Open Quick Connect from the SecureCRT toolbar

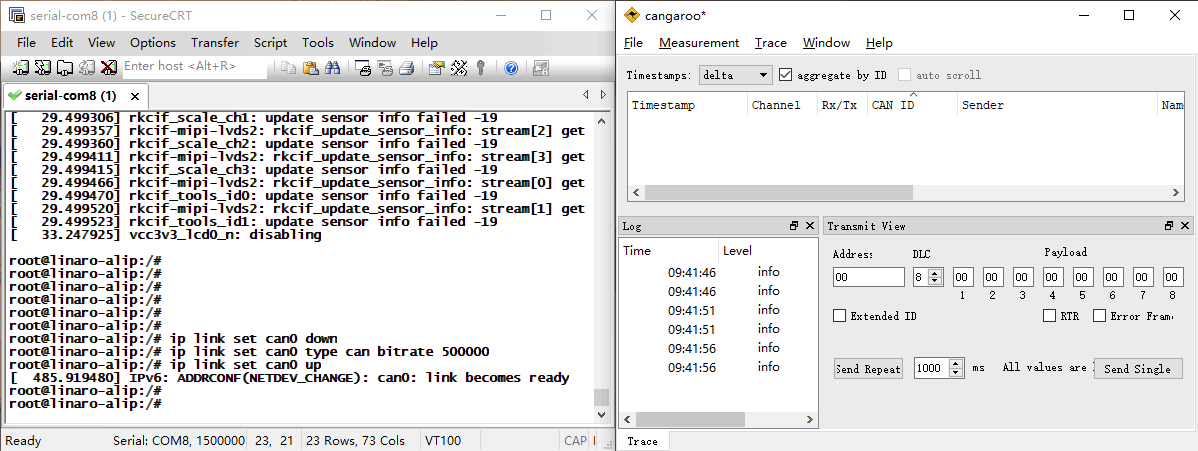(x=43, y=68)
